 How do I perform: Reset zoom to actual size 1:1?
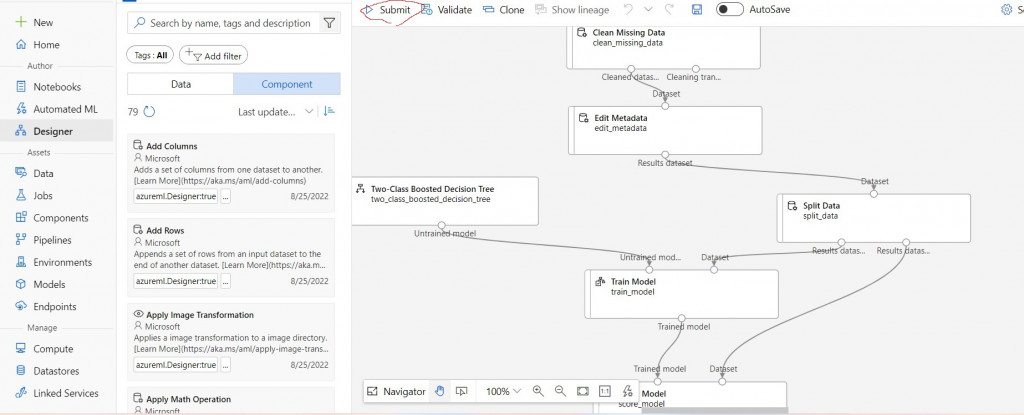(605, 391)
